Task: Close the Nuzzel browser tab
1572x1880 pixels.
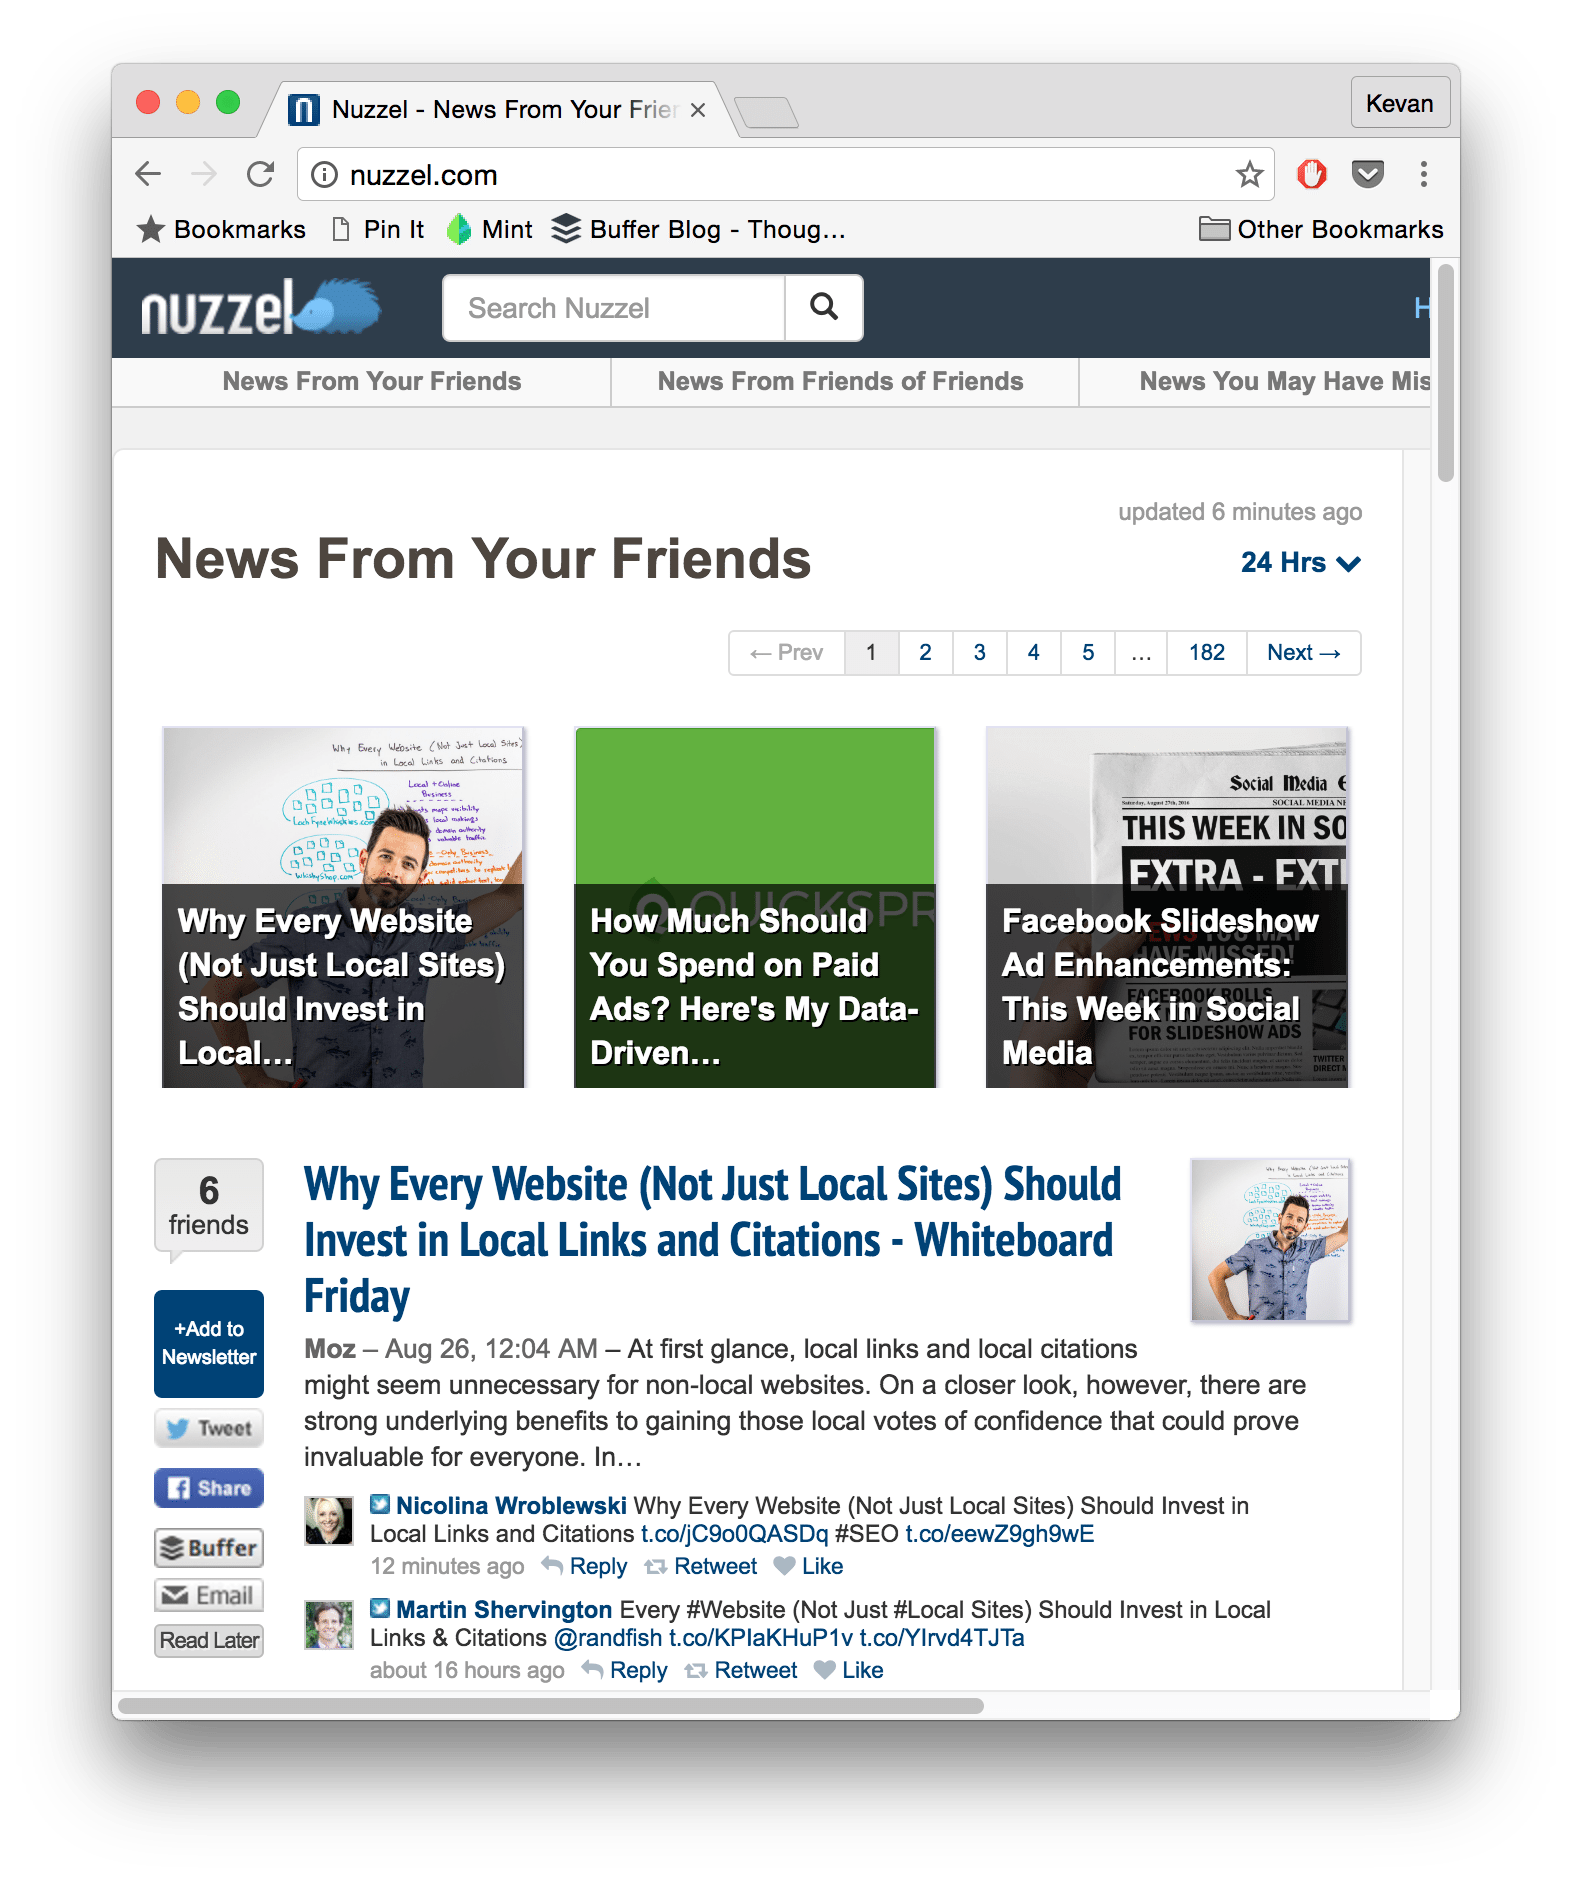Action: pyautogui.click(x=698, y=110)
